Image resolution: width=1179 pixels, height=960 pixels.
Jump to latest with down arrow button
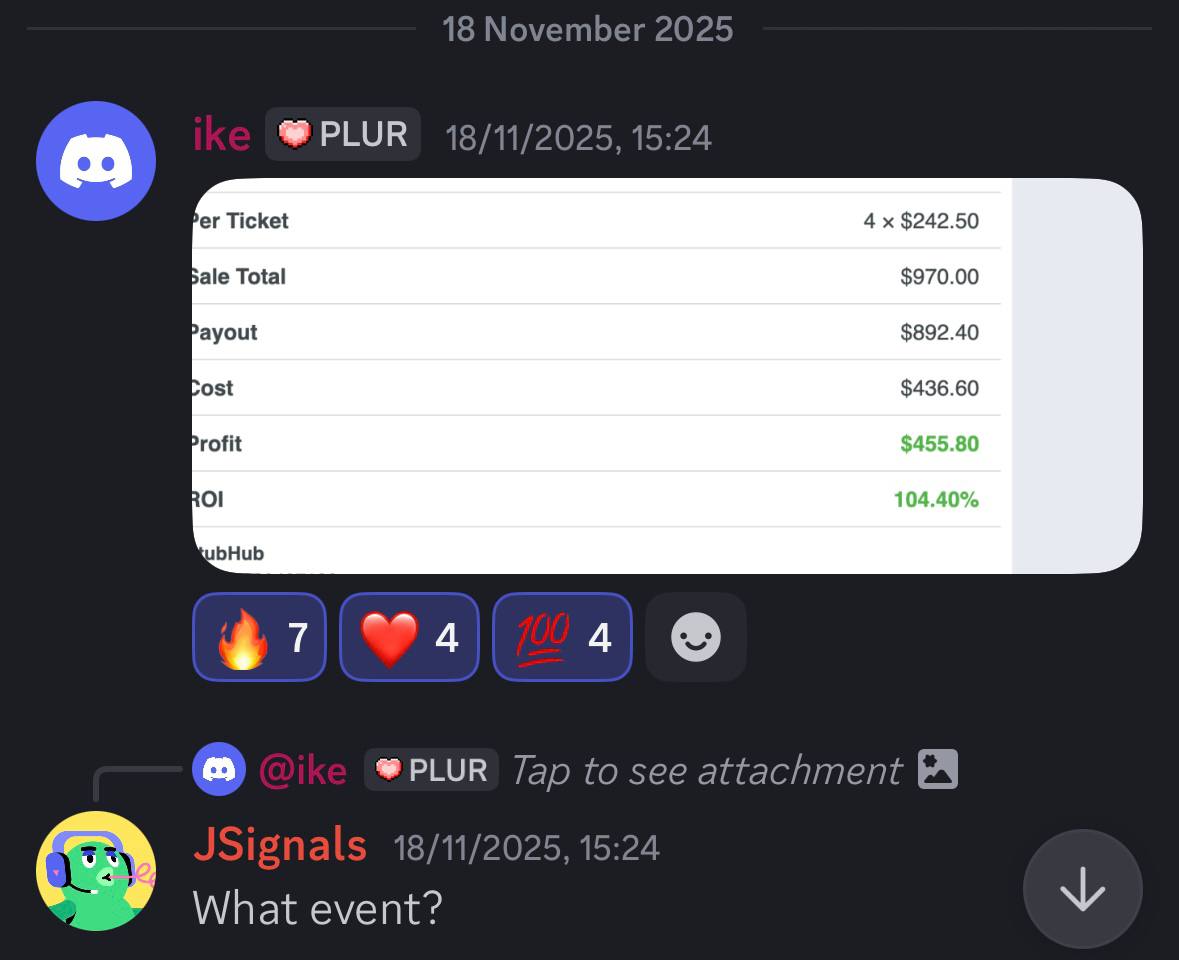coord(1083,889)
